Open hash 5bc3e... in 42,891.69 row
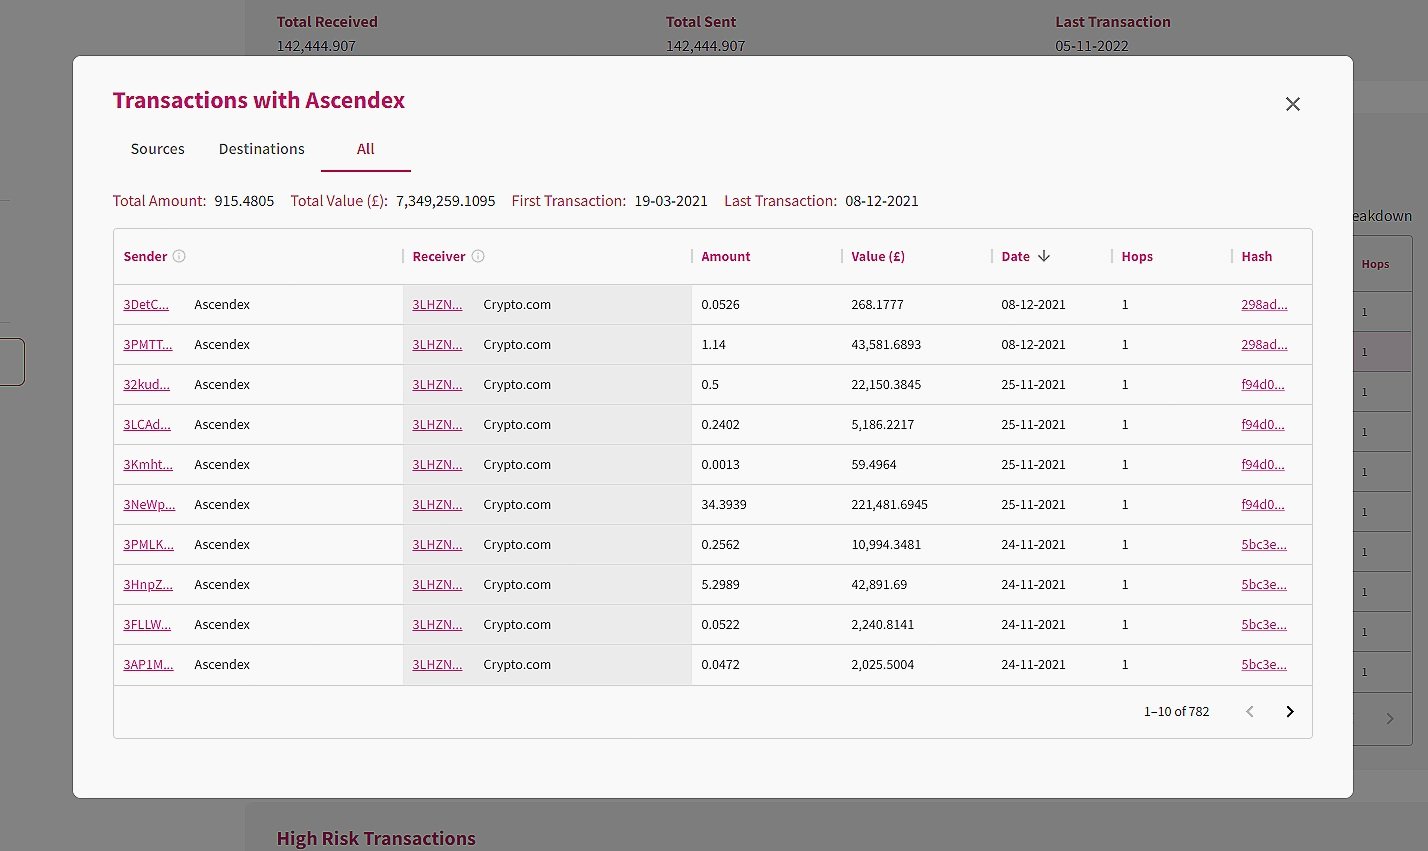The height and width of the screenshot is (851, 1428). [x=1264, y=585]
